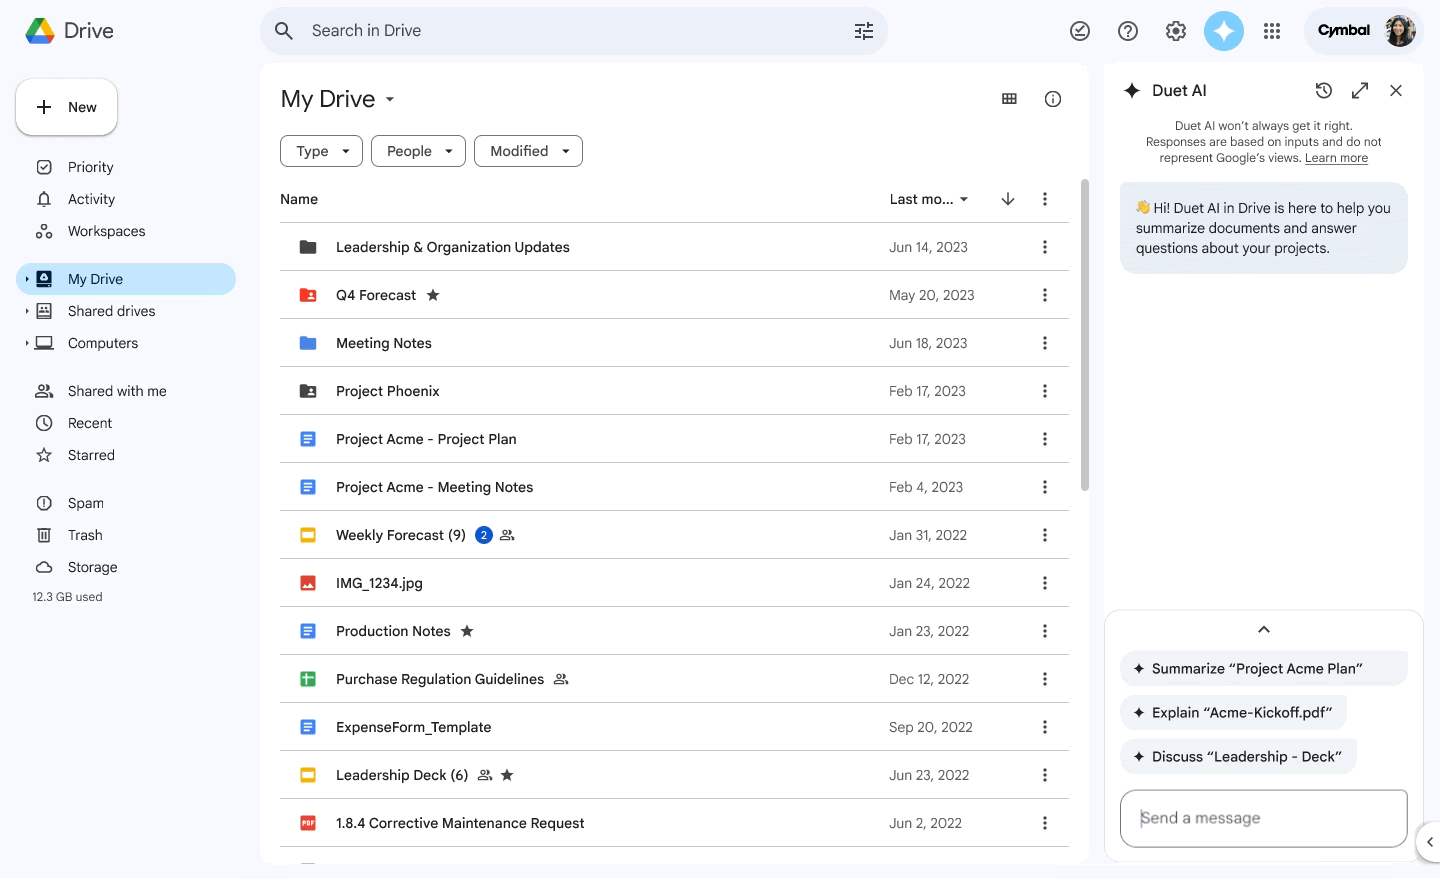This screenshot has height=880, width=1440.
Task: Click the New button
Action: [67, 107]
